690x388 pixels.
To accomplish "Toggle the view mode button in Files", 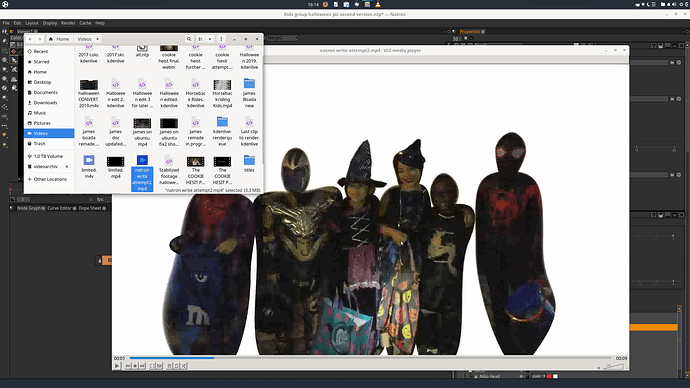I will [201, 39].
